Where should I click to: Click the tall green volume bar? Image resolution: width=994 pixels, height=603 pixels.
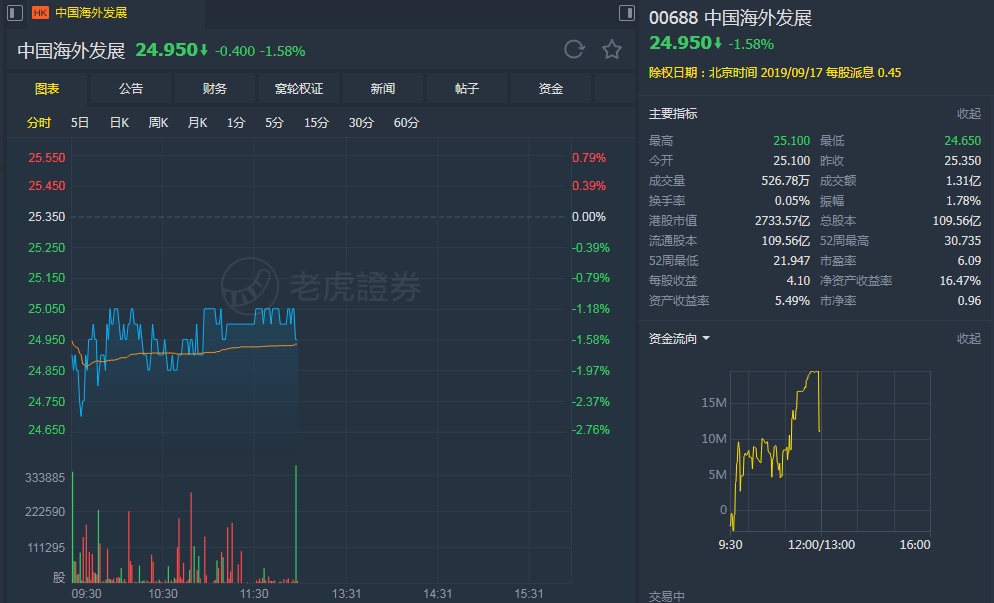296,524
